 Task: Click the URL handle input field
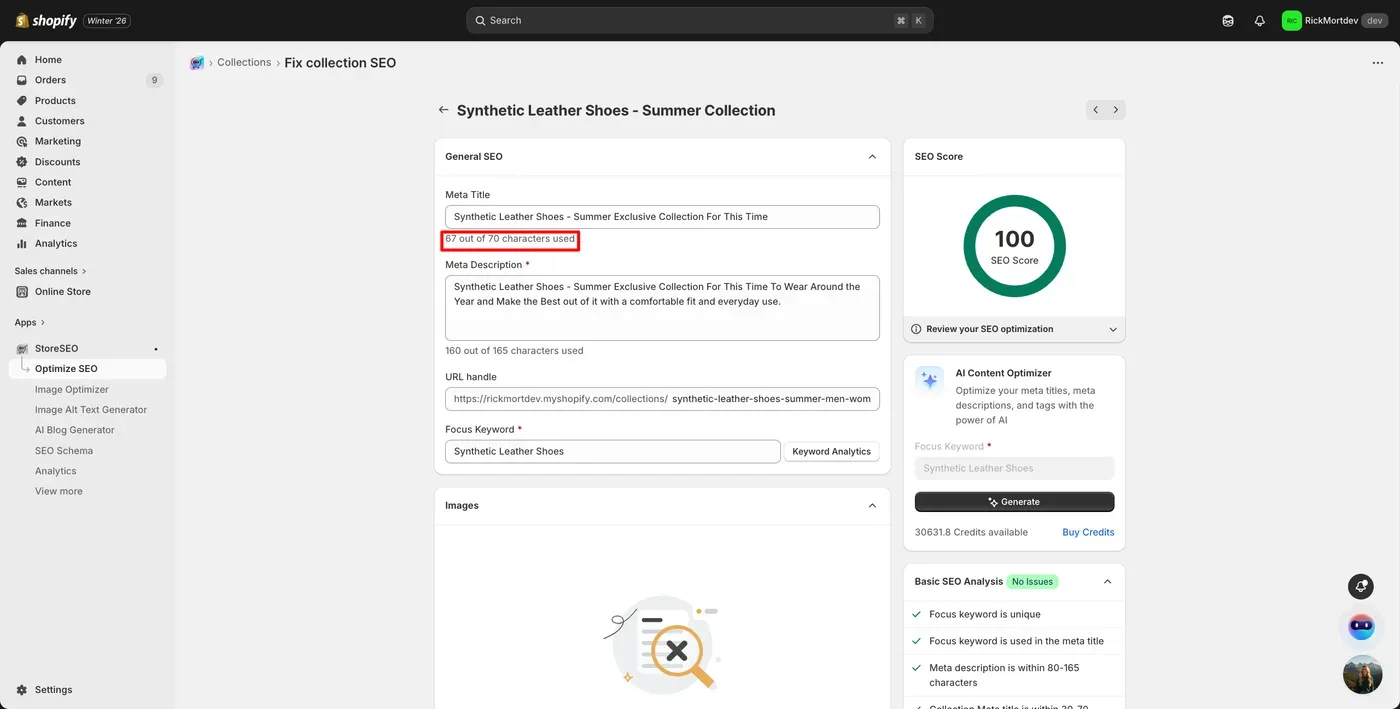click(662, 399)
